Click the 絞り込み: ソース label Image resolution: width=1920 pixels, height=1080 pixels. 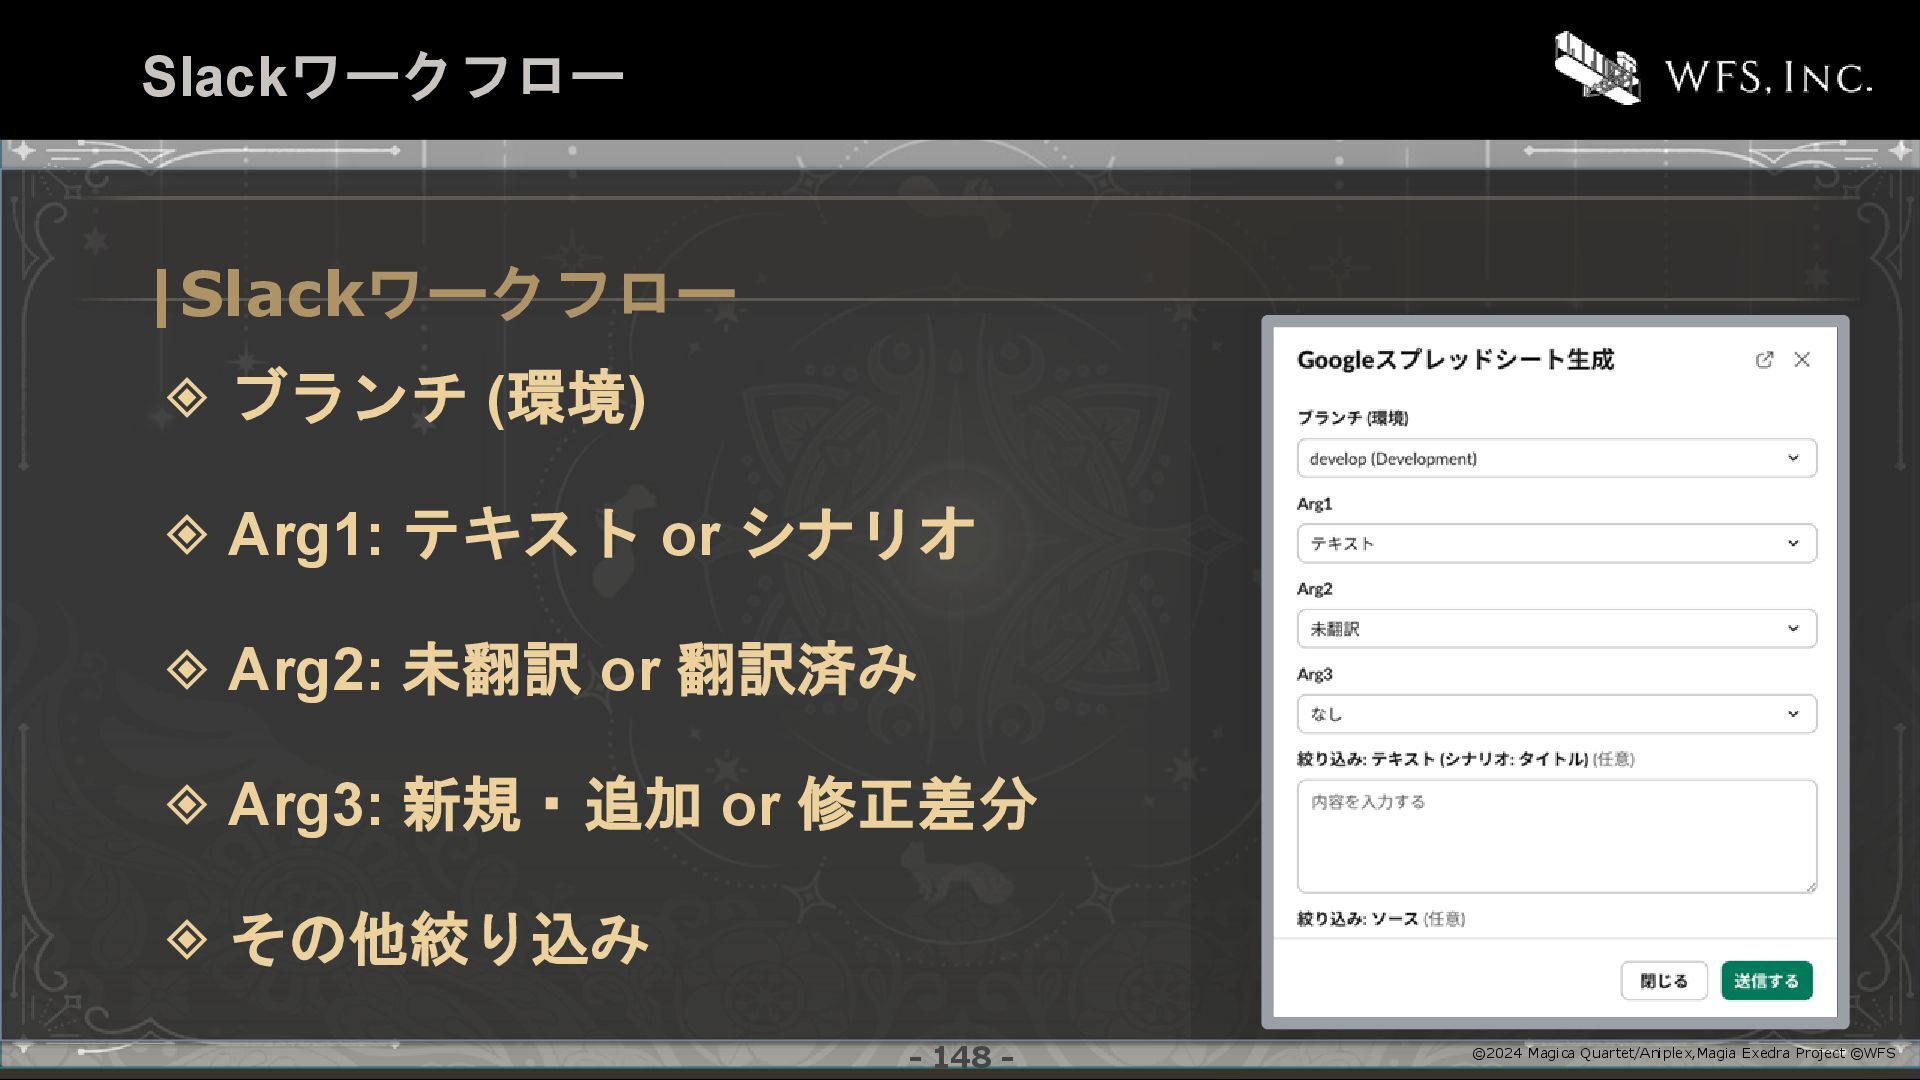(x=1381, y=919)
